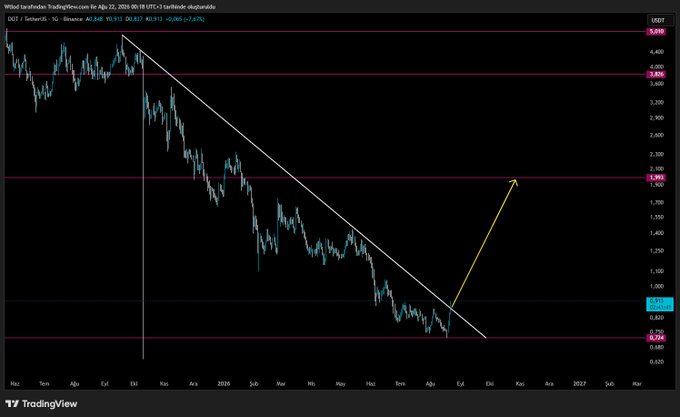The image size is (680, 417).
Task: Click the price change value −0,065 (+7,67%)
Action: click(185, 19)
